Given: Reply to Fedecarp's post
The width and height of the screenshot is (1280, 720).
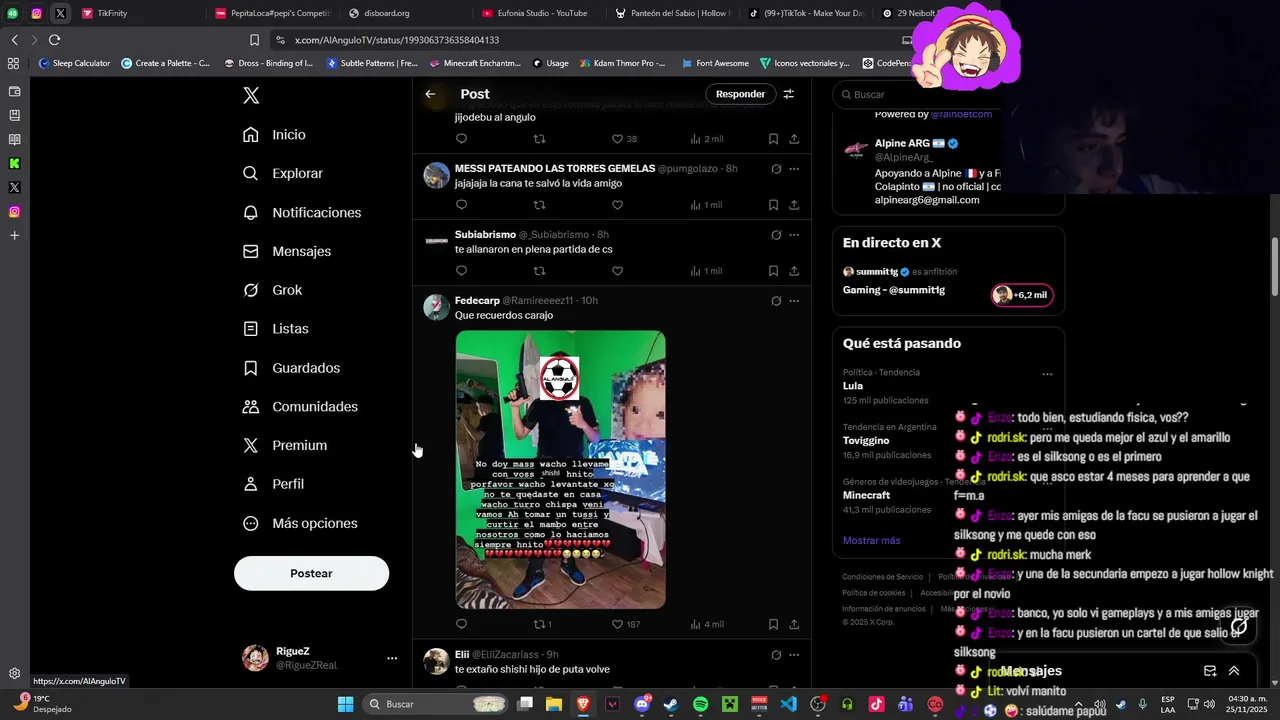Looking at the screenshot, I should (461, 624).
